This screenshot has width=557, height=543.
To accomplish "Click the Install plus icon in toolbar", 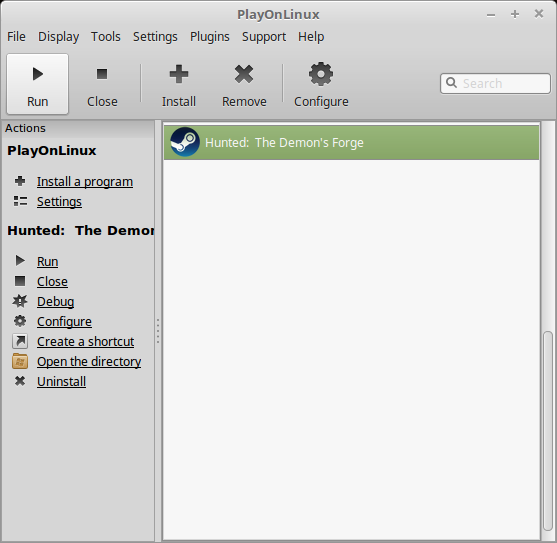I will [179, 74].
